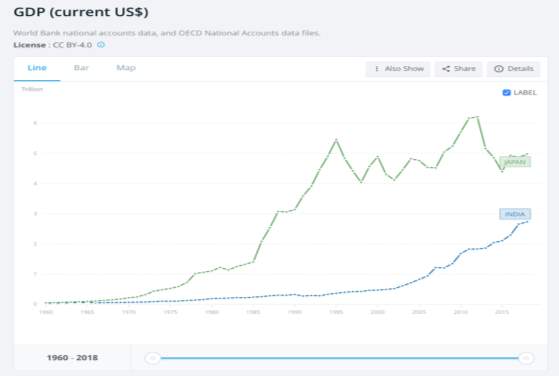Click the 1960 - 2018 range text

coord(72,357)
